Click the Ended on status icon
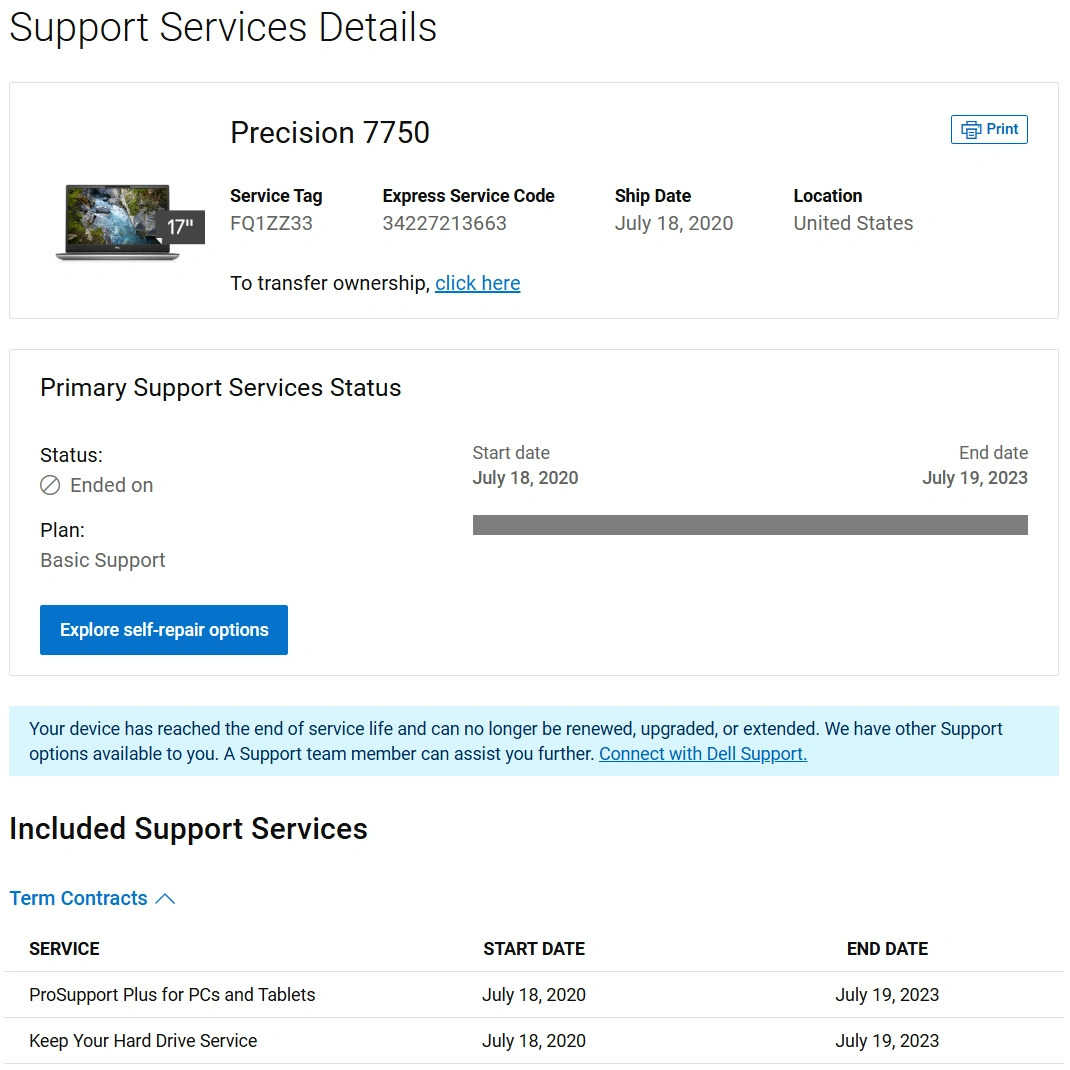 click(50, 486)
